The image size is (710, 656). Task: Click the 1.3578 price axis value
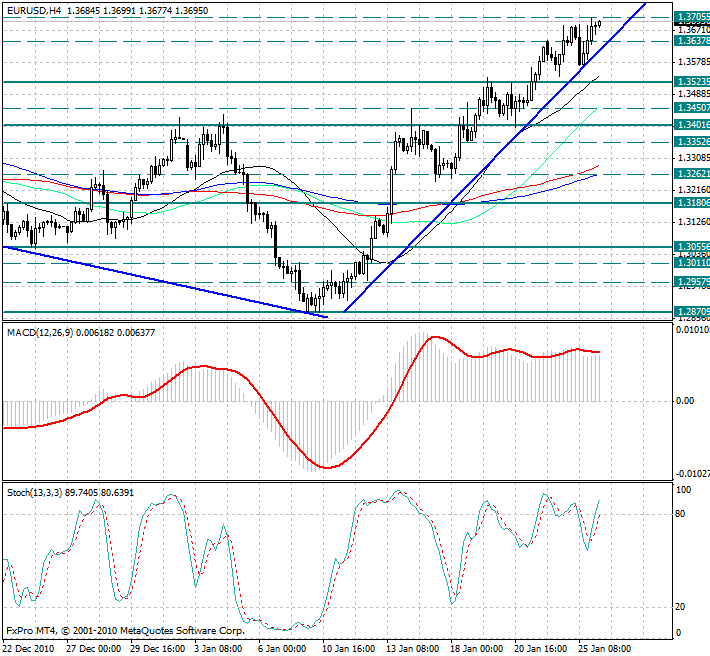pyautogui.click(x=694, y=62)
